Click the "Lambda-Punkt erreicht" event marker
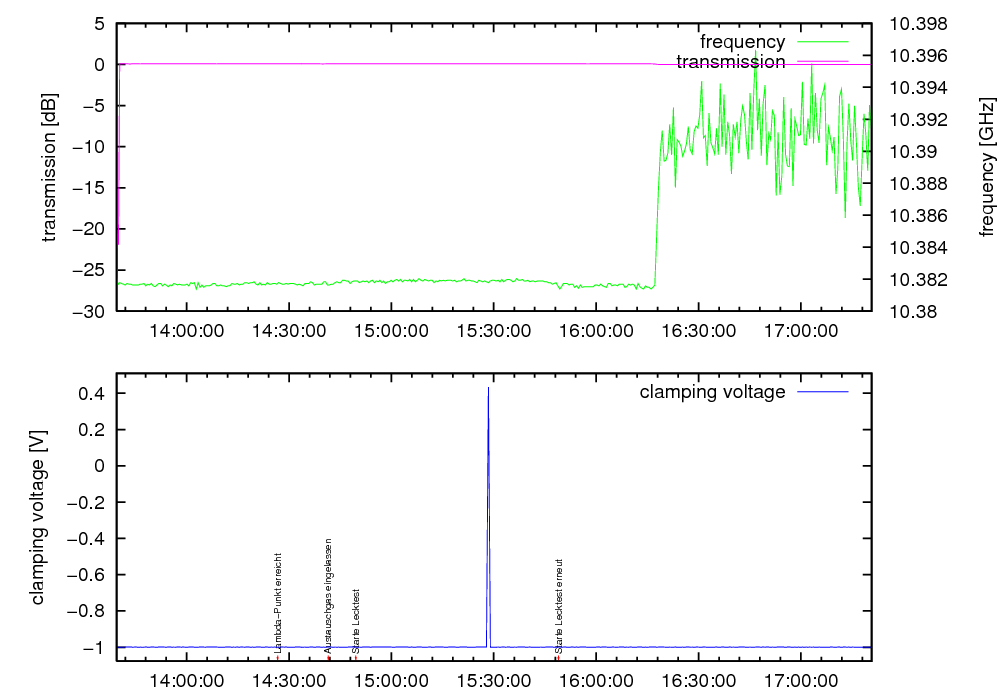Image resolution: width=1000 pixels, height=700 pixels. tap(279, 602)
